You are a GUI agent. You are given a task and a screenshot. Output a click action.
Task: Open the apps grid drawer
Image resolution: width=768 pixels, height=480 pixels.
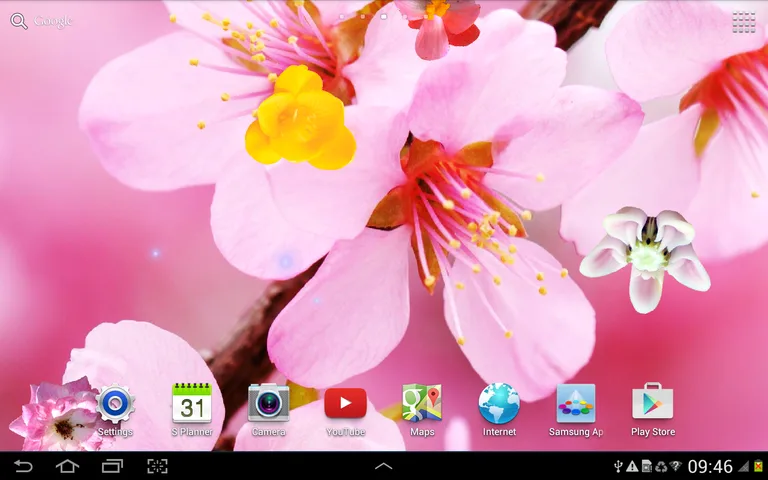pyautogui.click(x=744, y=22)
